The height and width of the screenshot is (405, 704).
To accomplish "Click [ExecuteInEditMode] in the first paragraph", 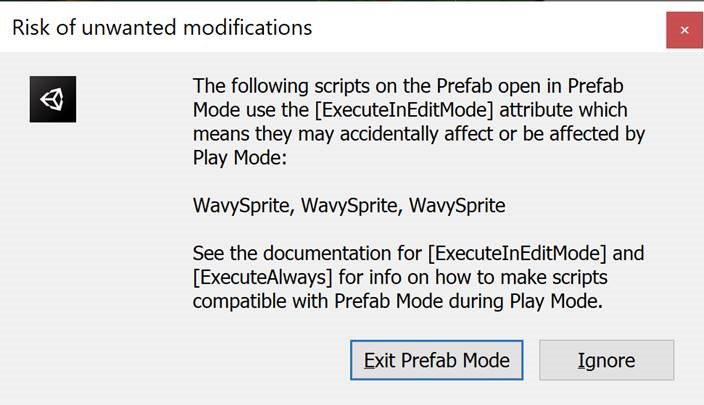I will [404, 110].
